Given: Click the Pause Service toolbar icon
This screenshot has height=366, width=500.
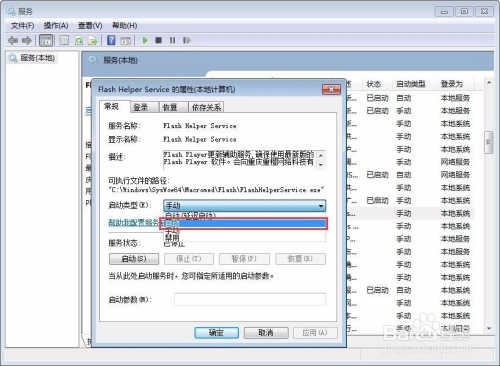Looking at the screenshot, I should pyautogui.click(x=172, y=40).
